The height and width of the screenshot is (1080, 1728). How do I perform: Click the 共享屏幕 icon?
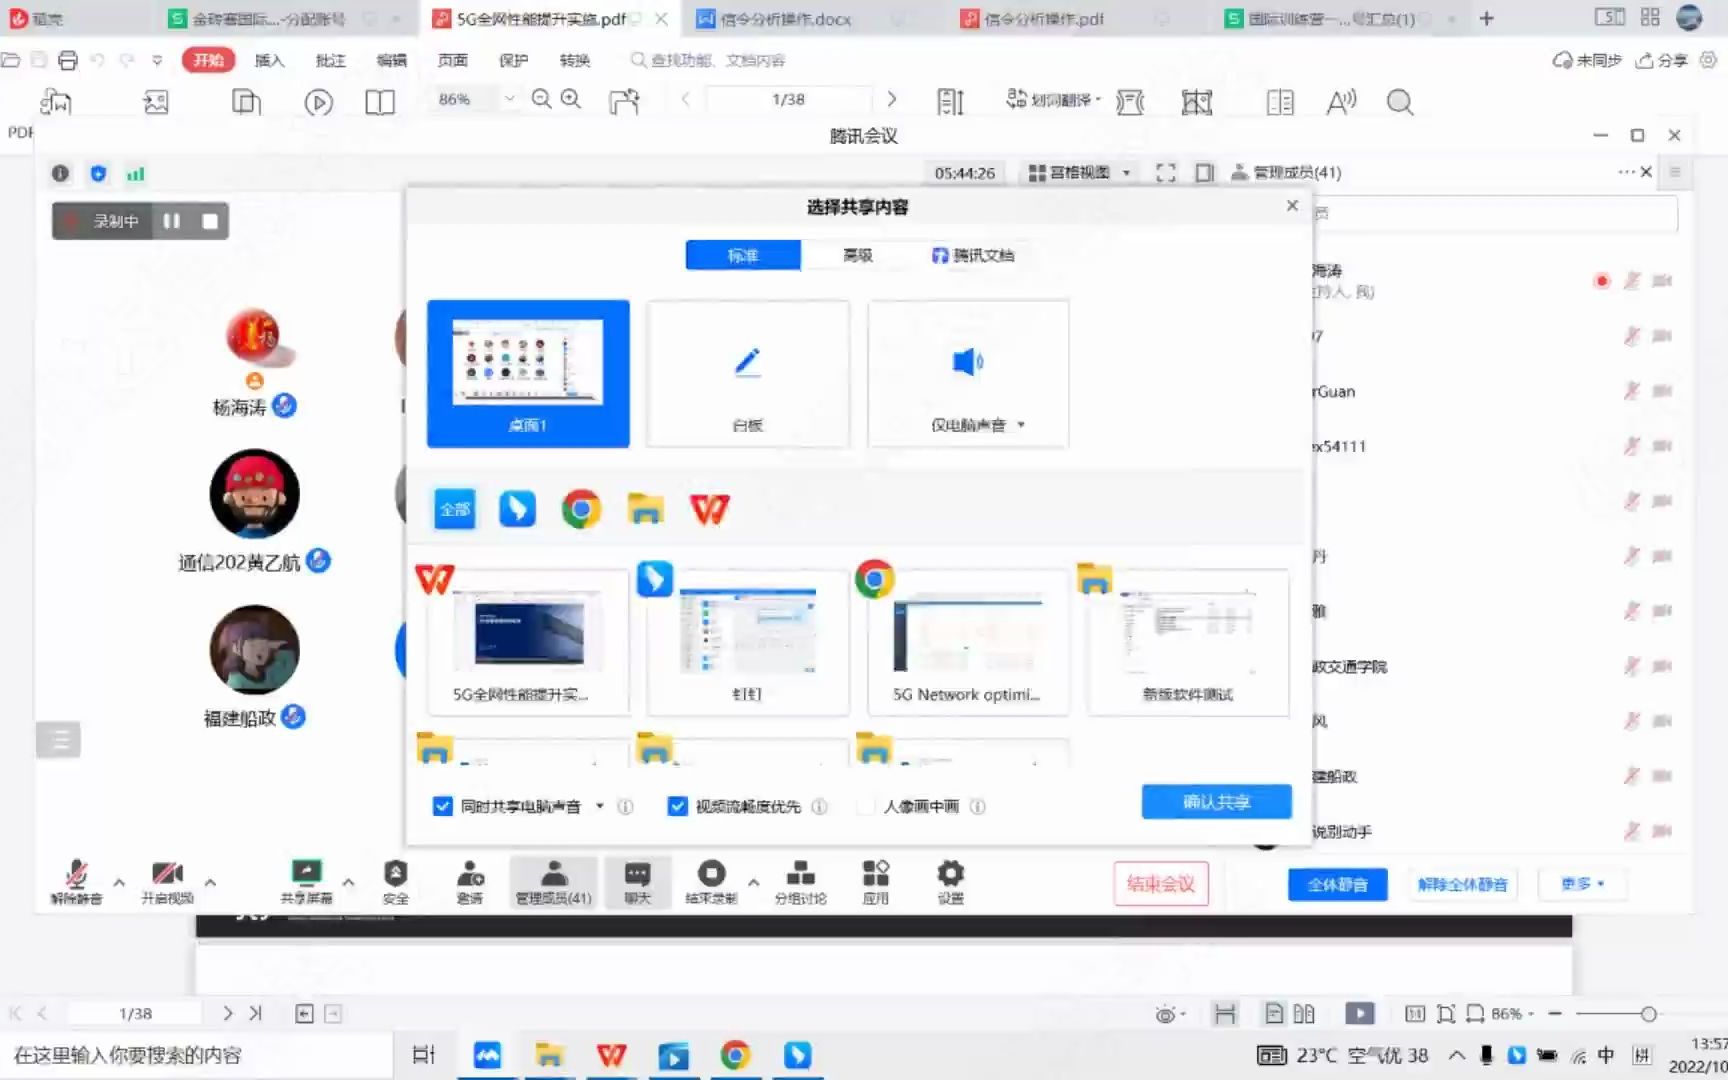pyautogui.click(x=306, y=881)
